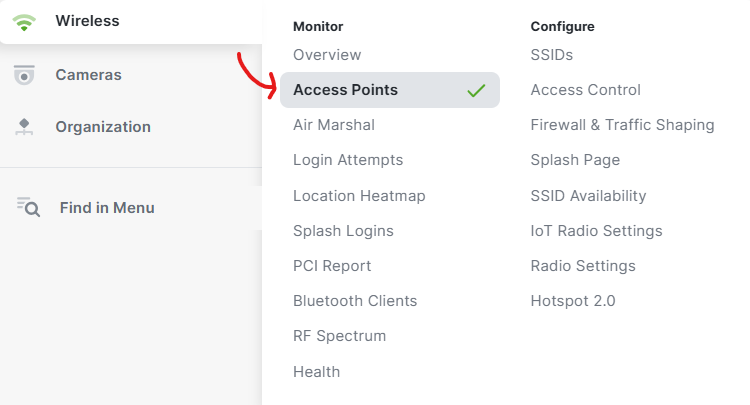Open IoT Radio Settings

(596, 230)
